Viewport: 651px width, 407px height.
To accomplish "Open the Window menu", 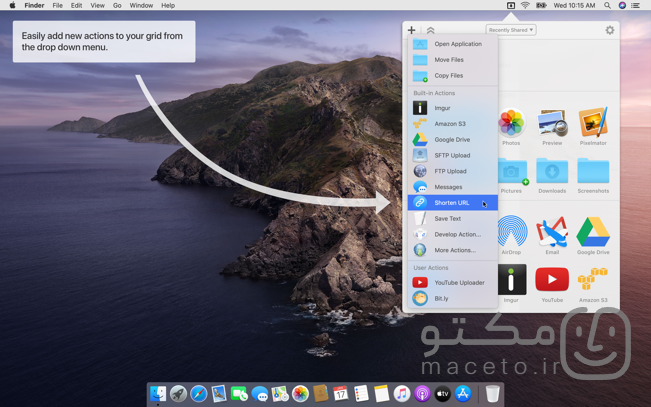I will pos(141,5).
